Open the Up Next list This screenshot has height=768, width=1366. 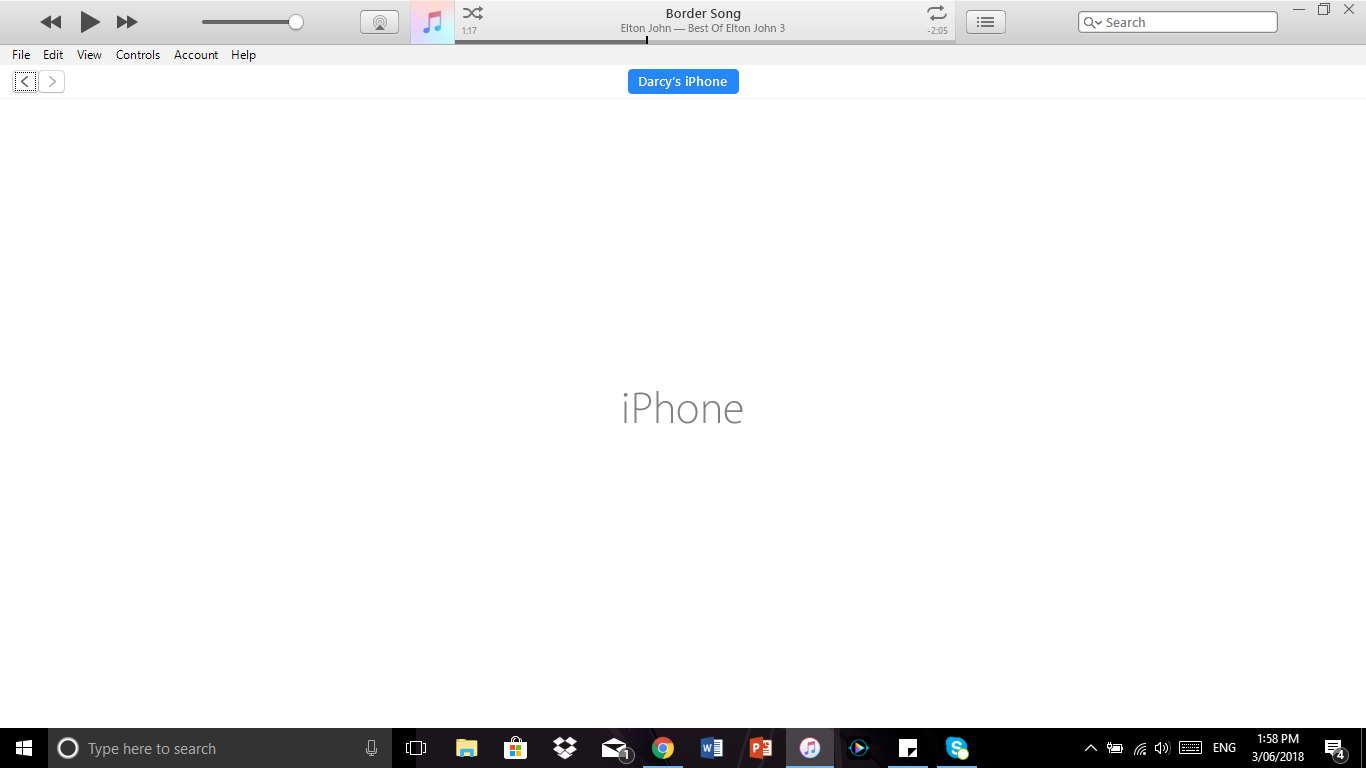tap(985, 22)
